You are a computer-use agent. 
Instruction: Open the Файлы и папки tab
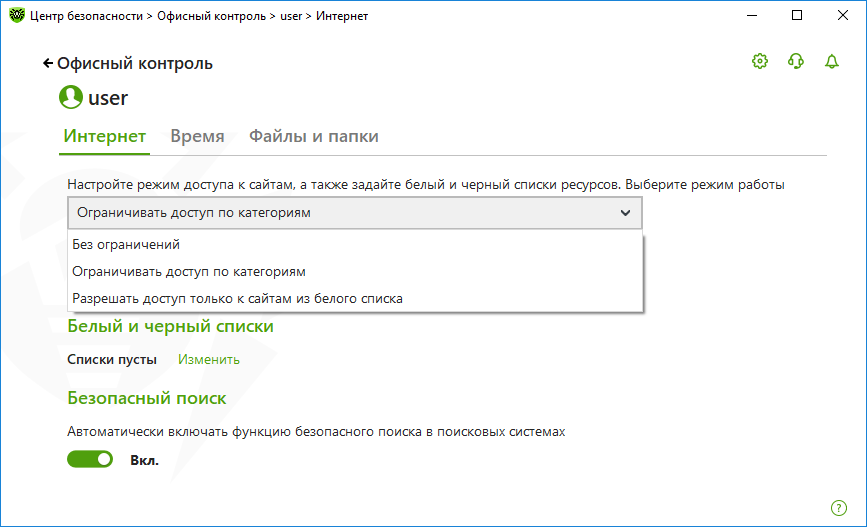click(314, 136)
